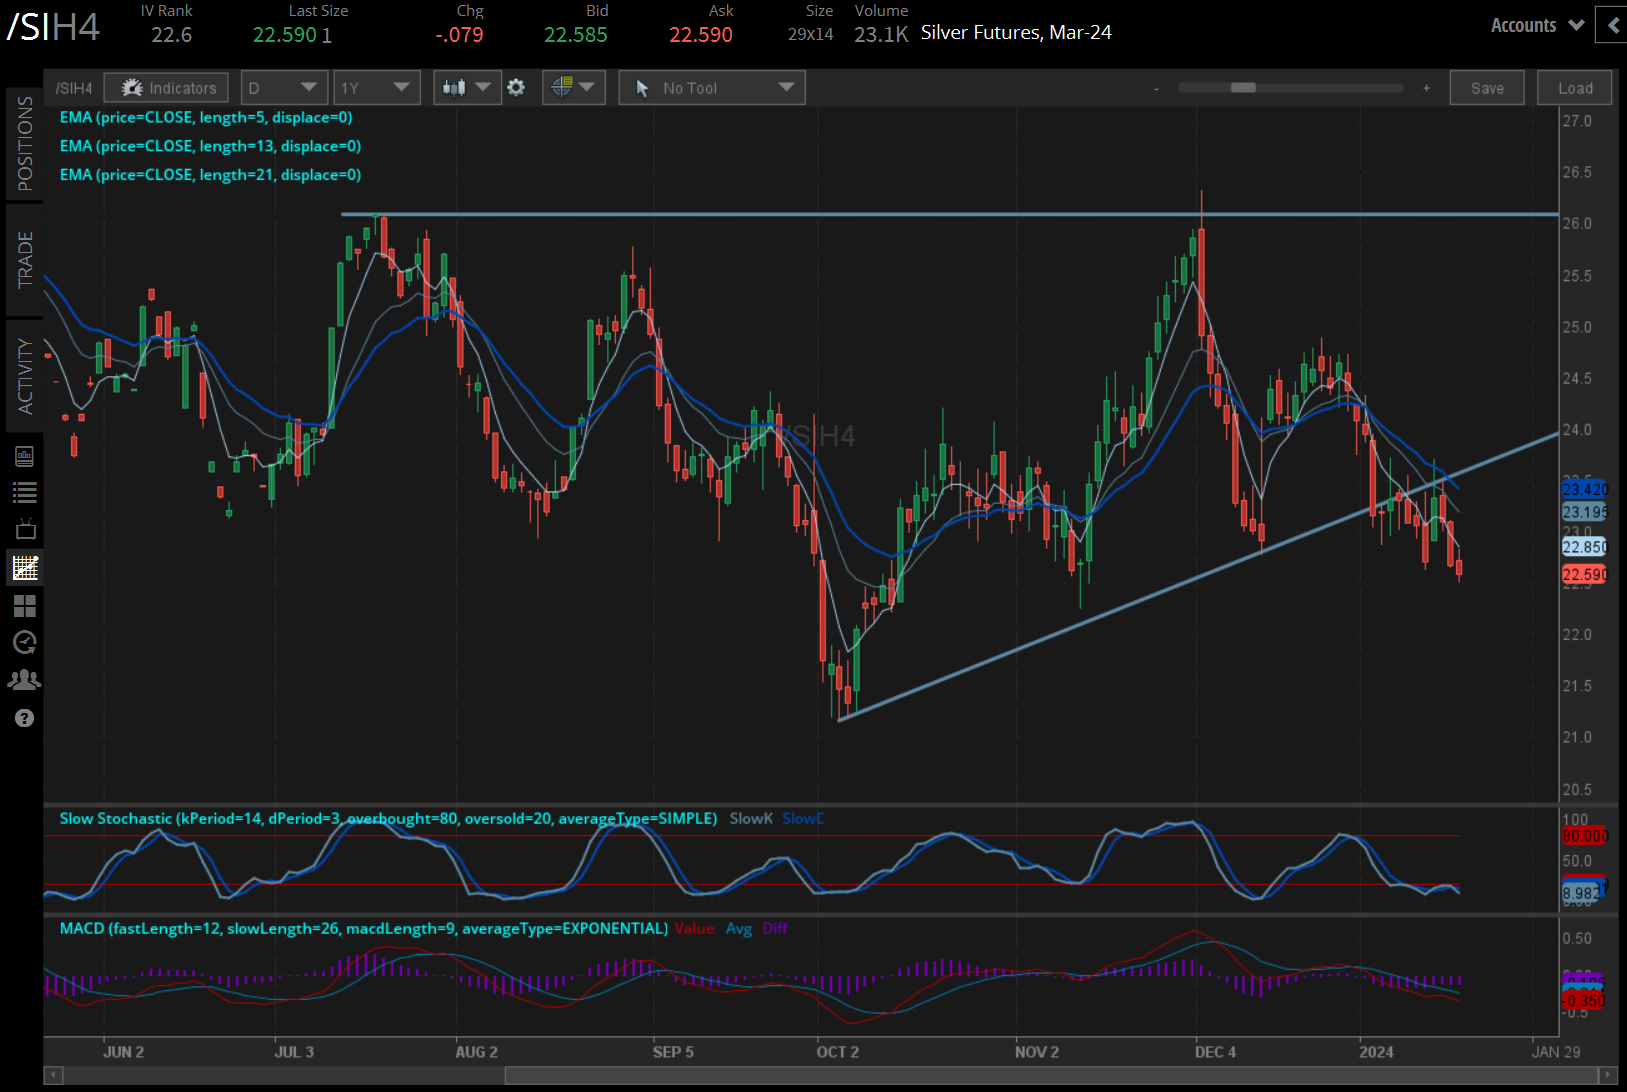Open the 1Y time range dropdown

coord(376,88)
